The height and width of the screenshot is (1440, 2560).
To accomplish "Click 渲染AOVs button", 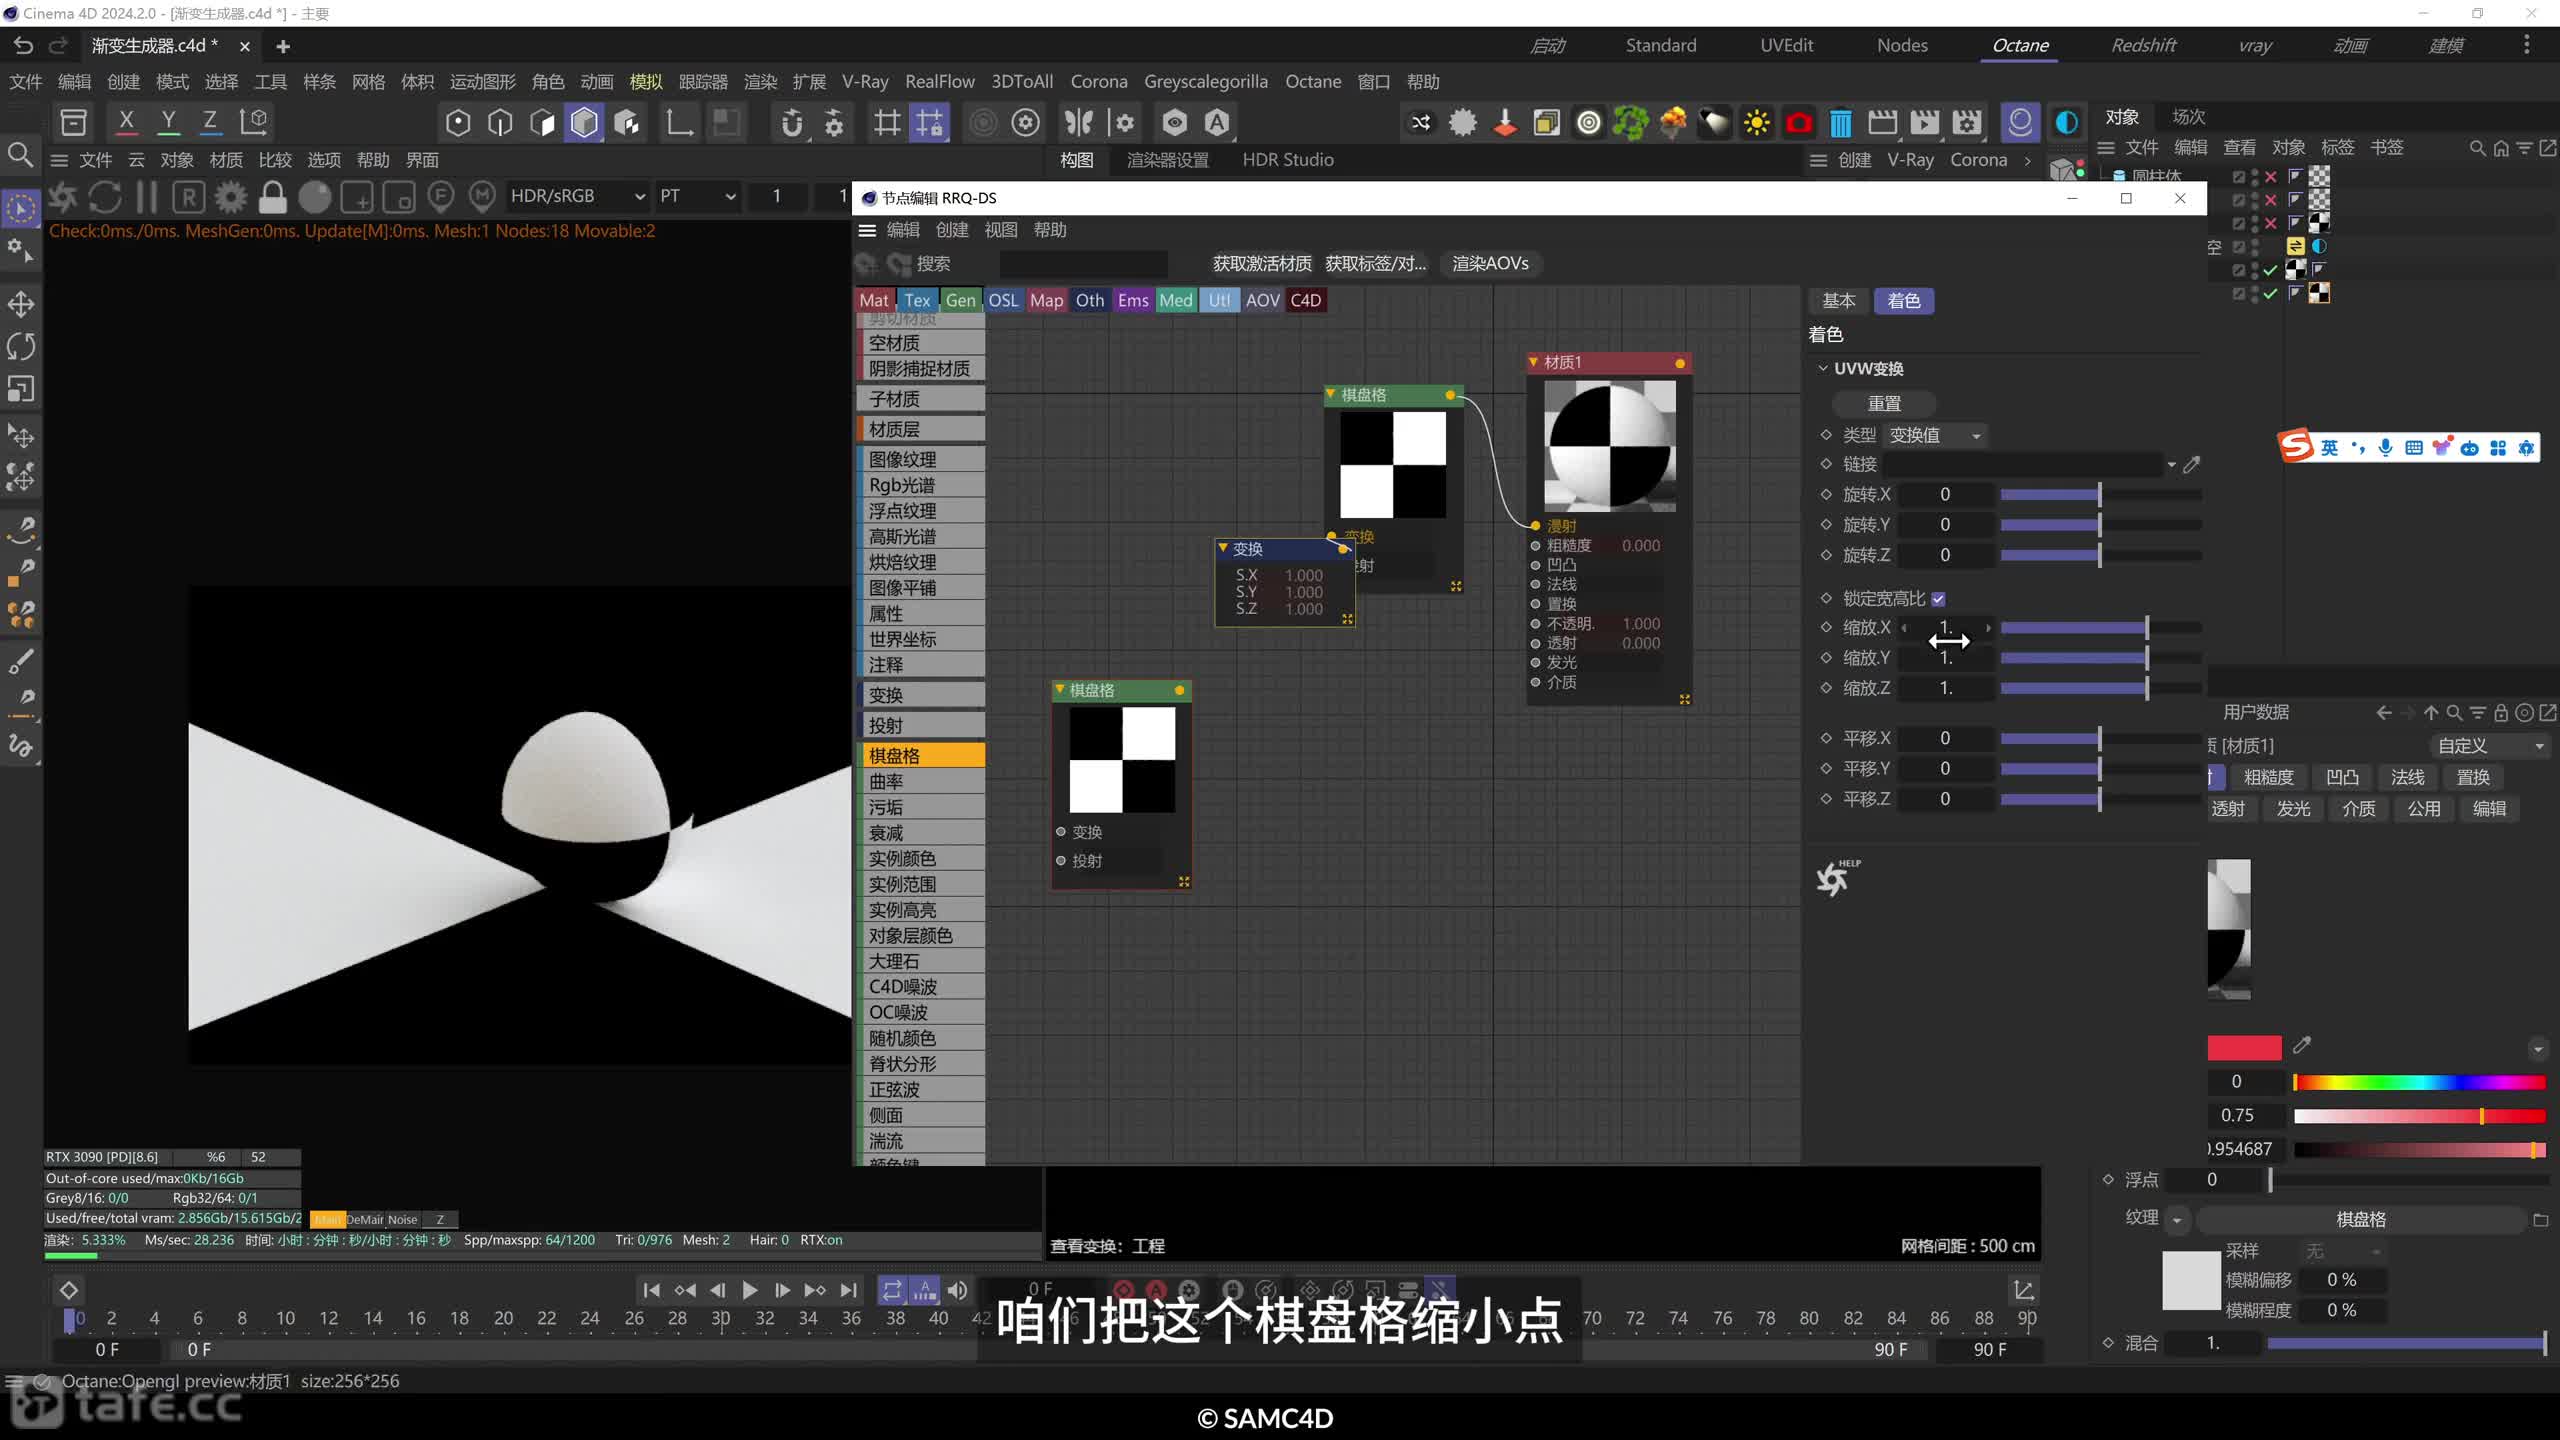I will [1490, 264].
